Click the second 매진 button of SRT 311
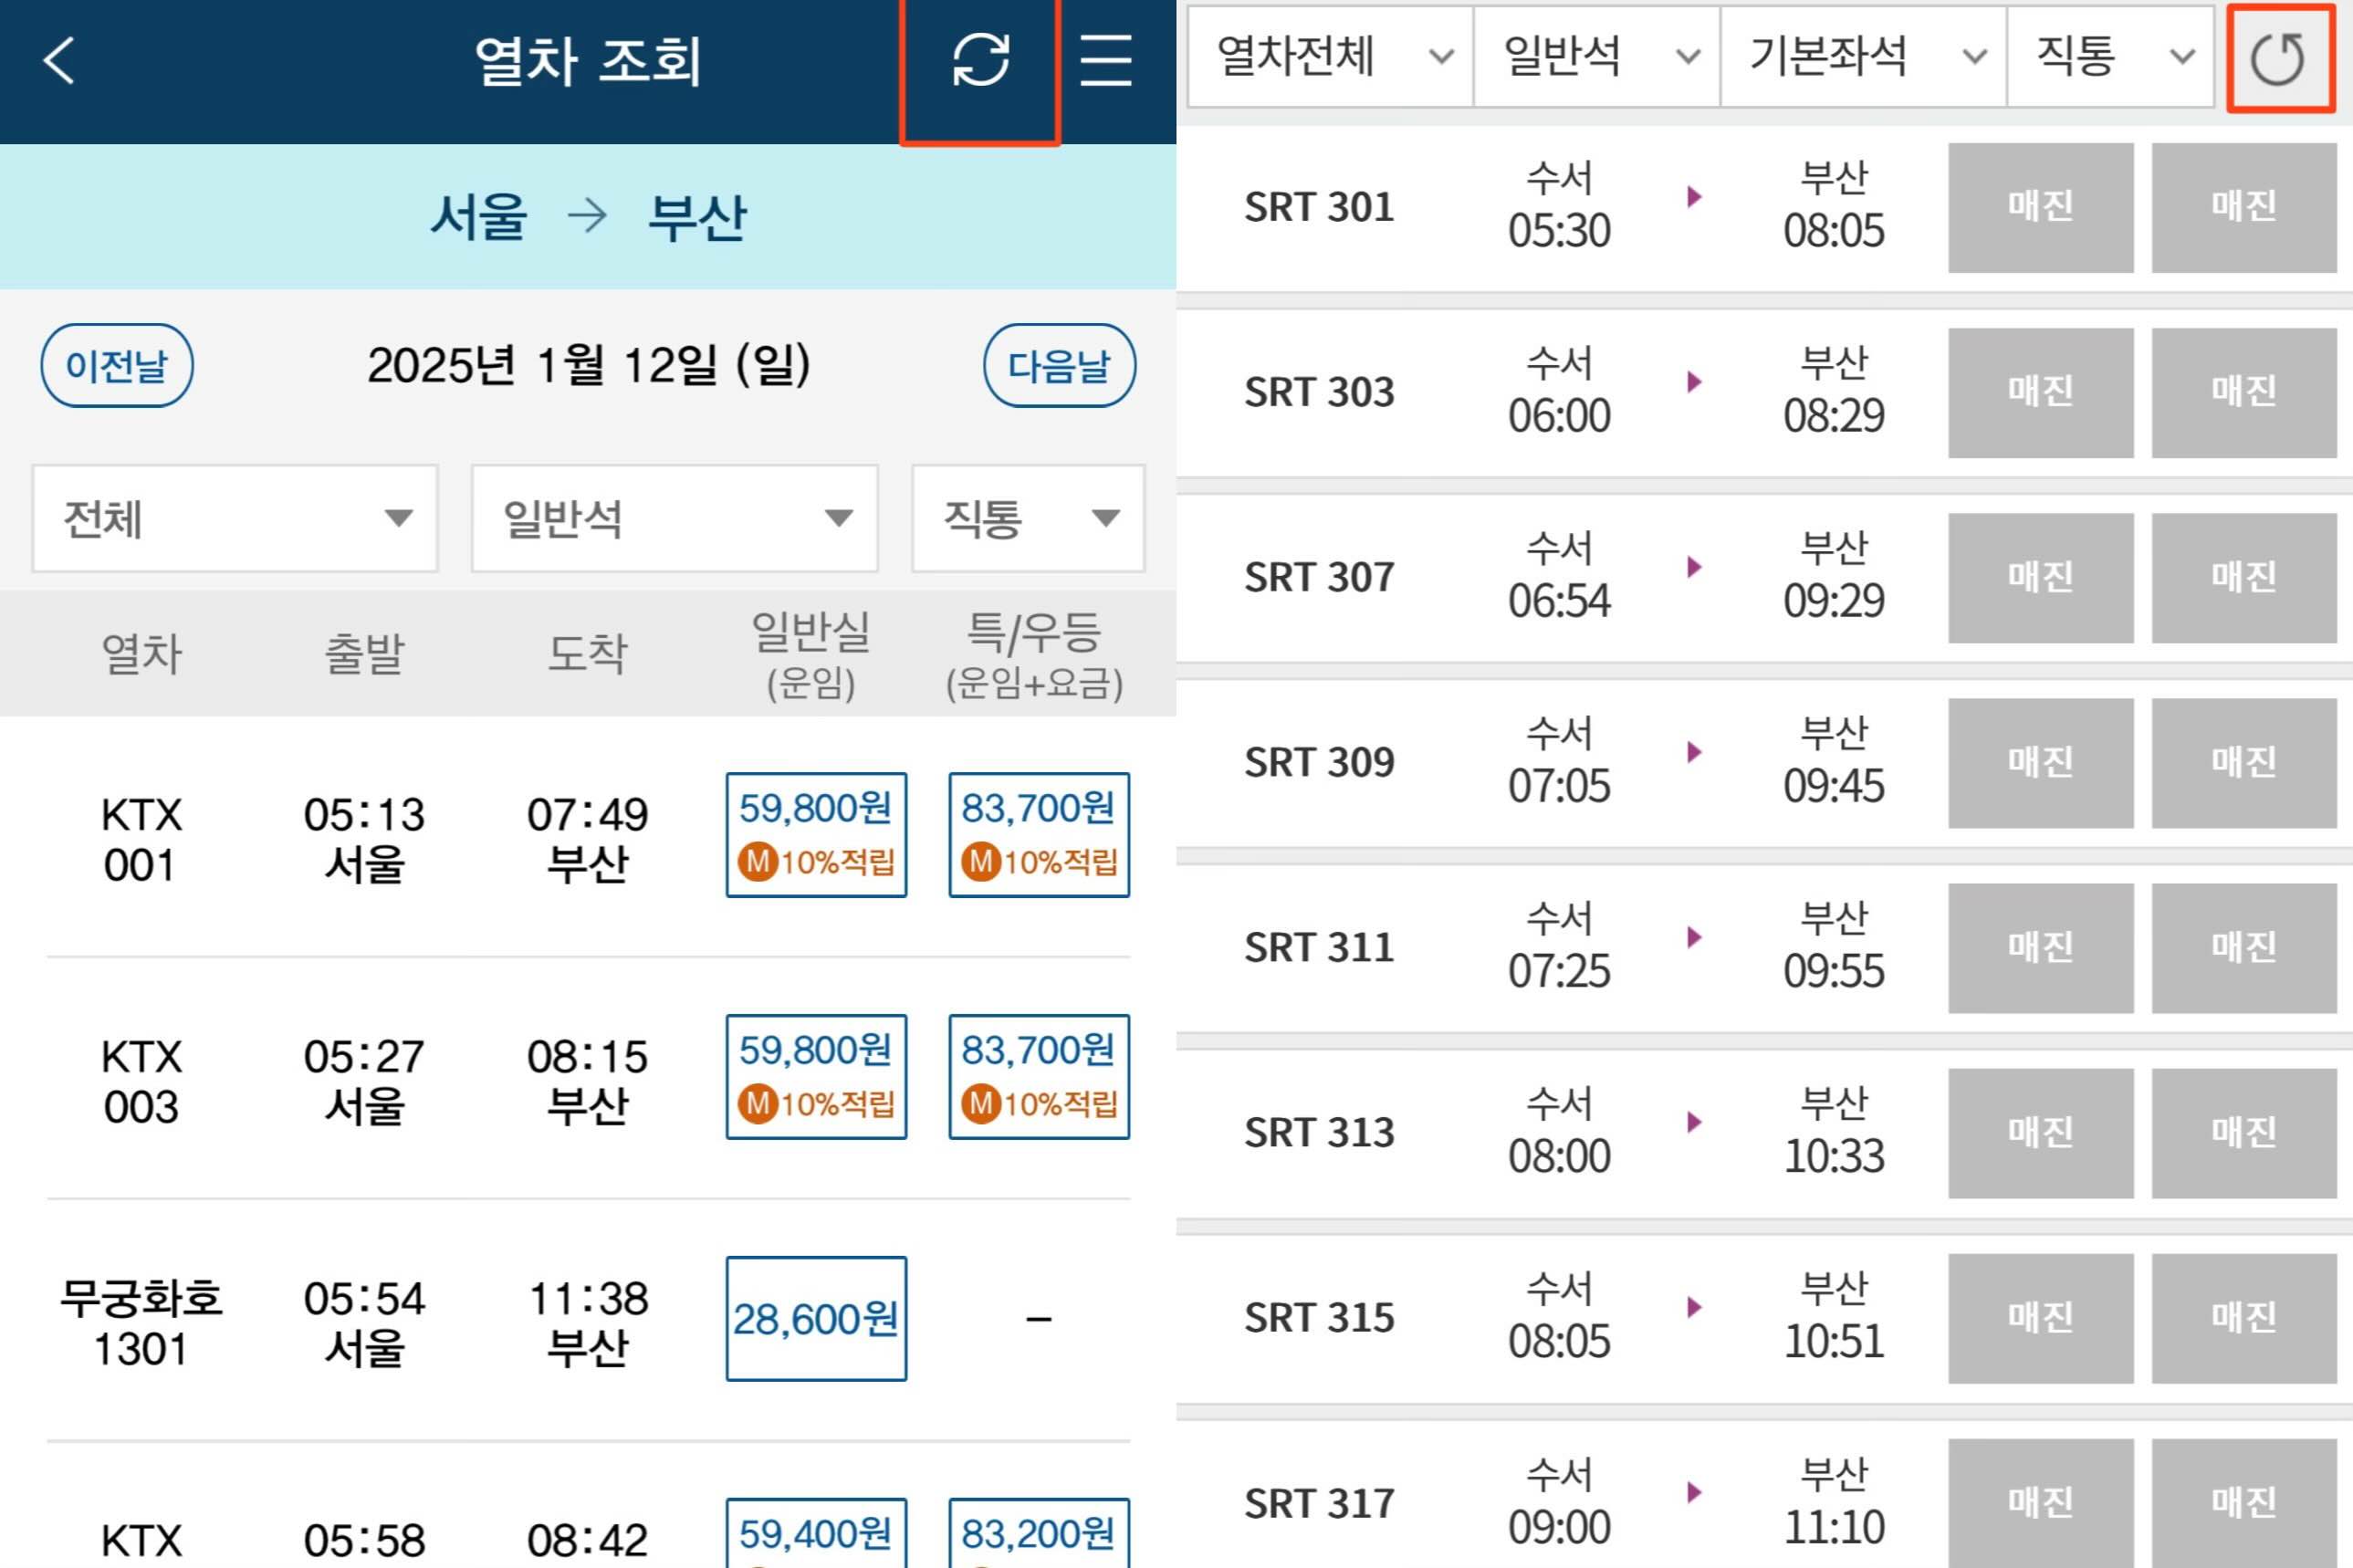Viewport: 2353px width, 1568px height. (x=2244, y=948)
